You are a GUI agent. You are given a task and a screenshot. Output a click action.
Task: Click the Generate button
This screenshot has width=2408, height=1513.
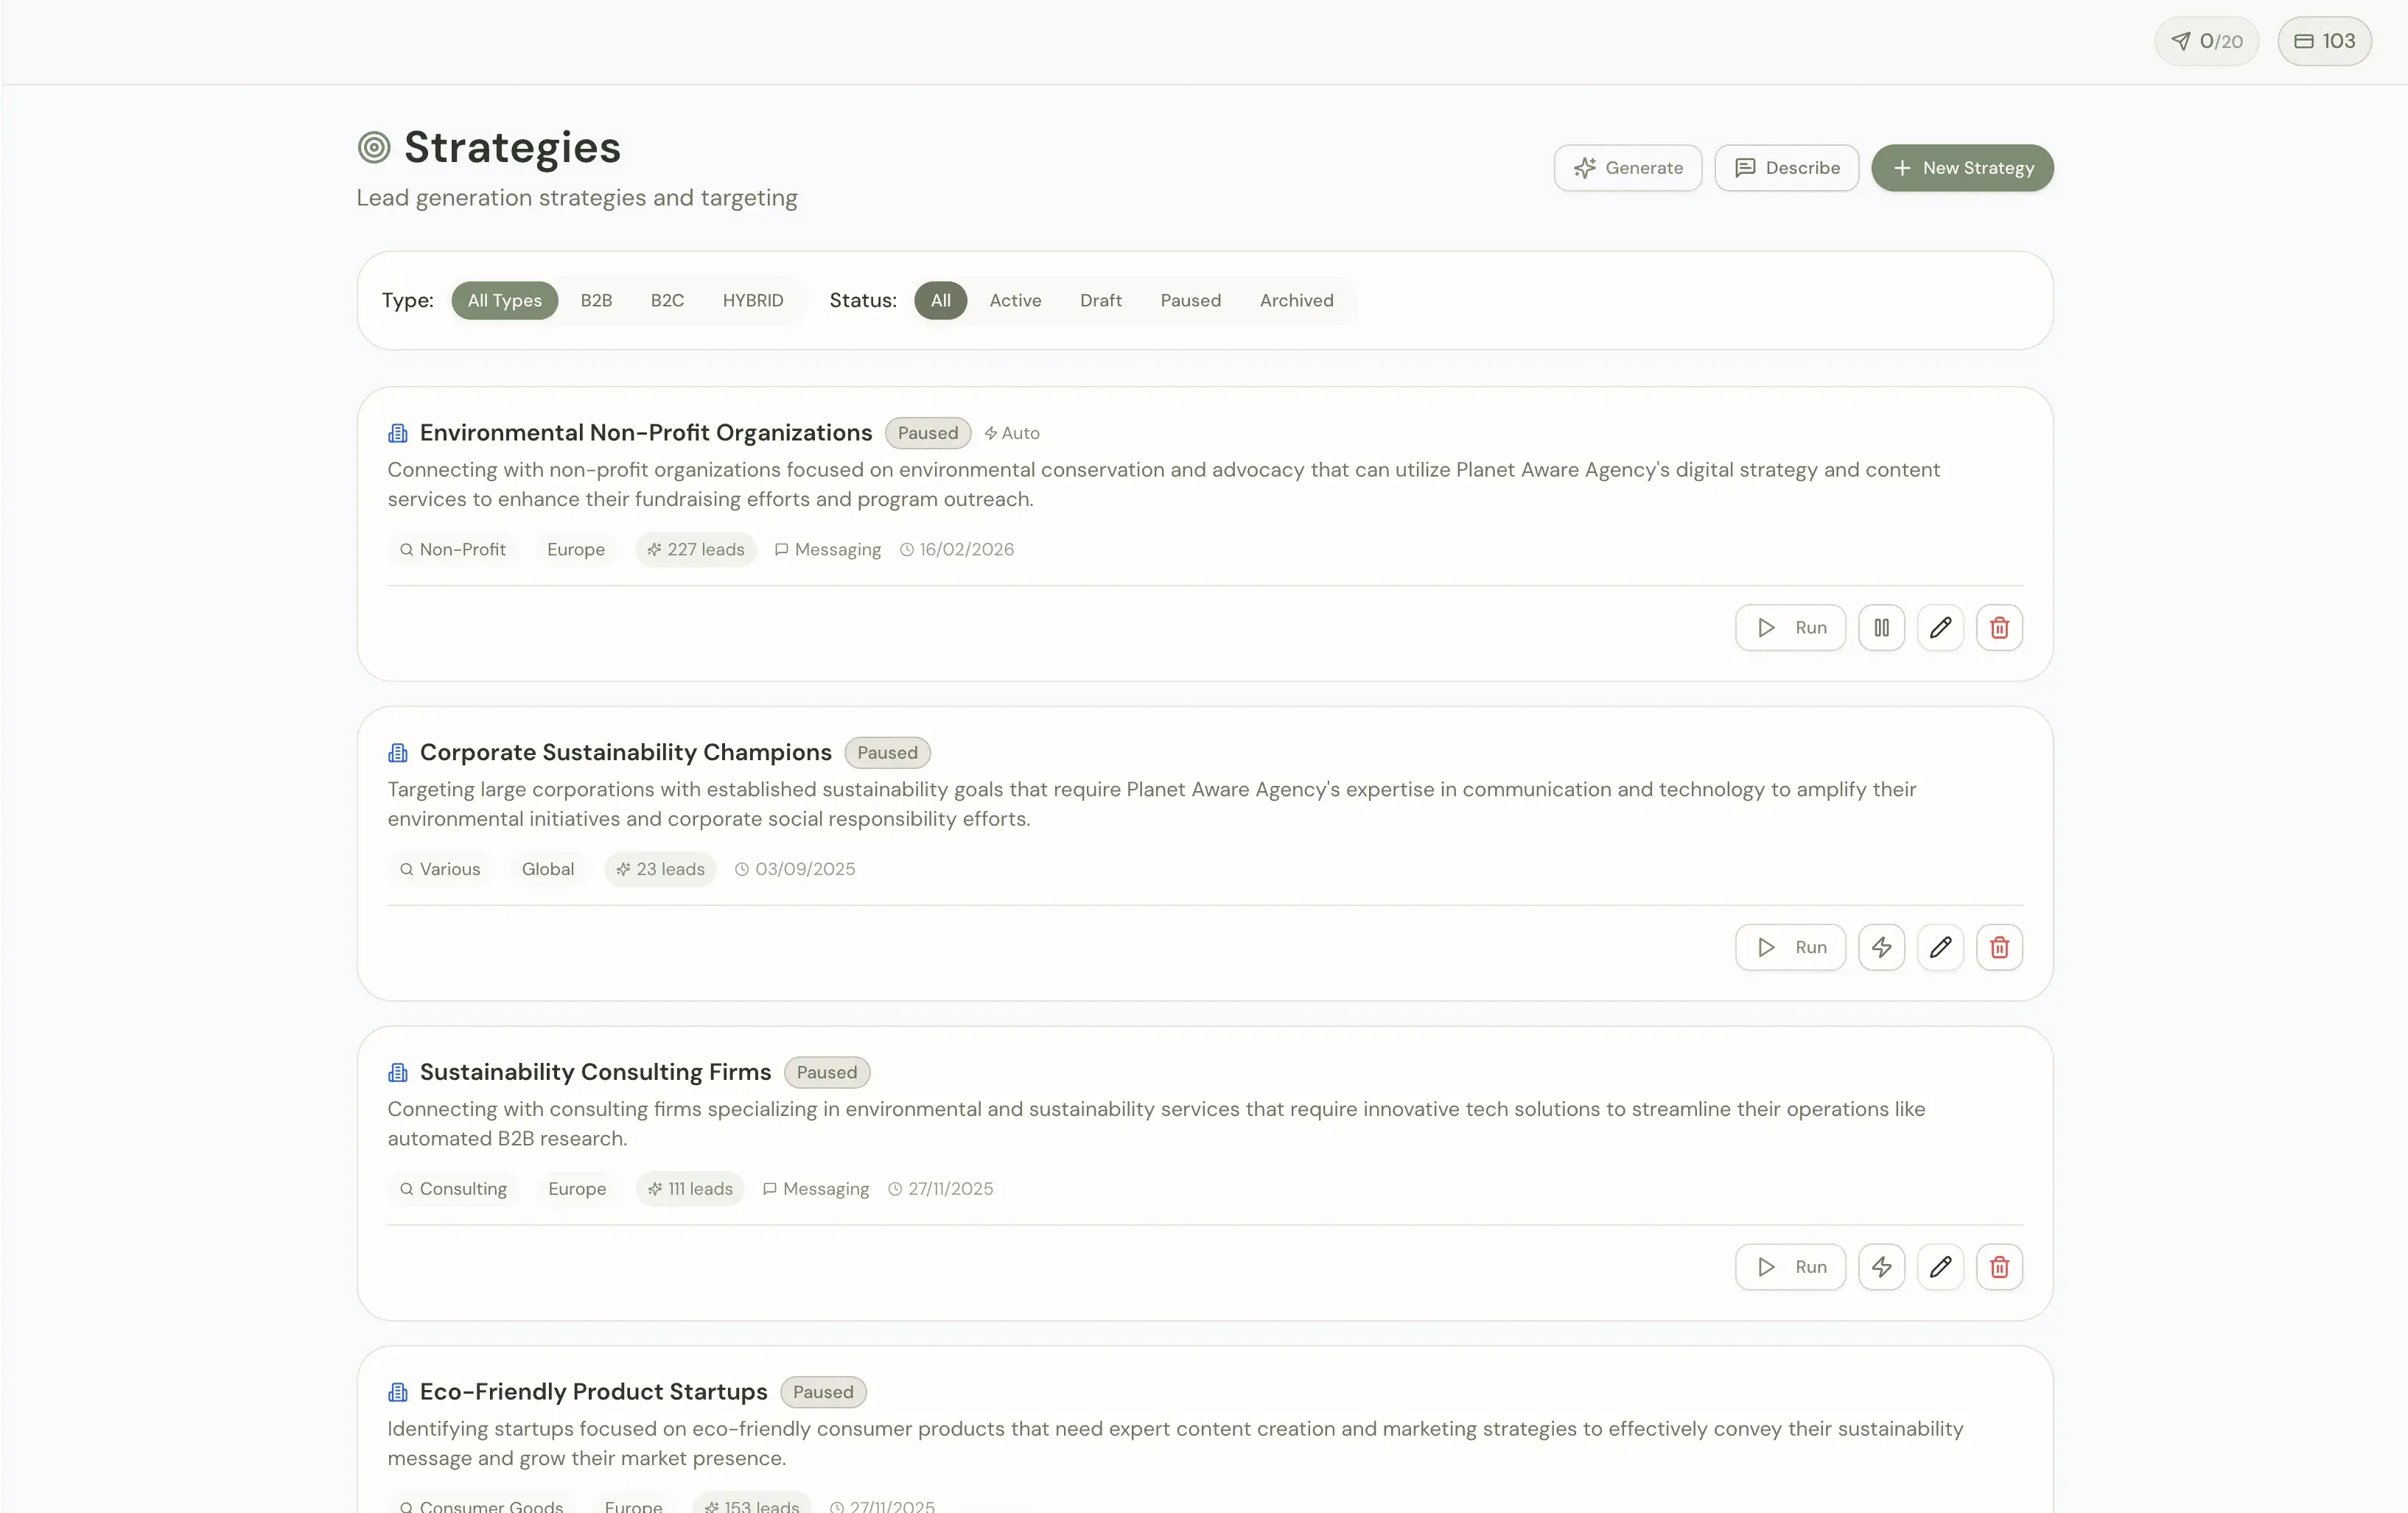(1627, 167)
